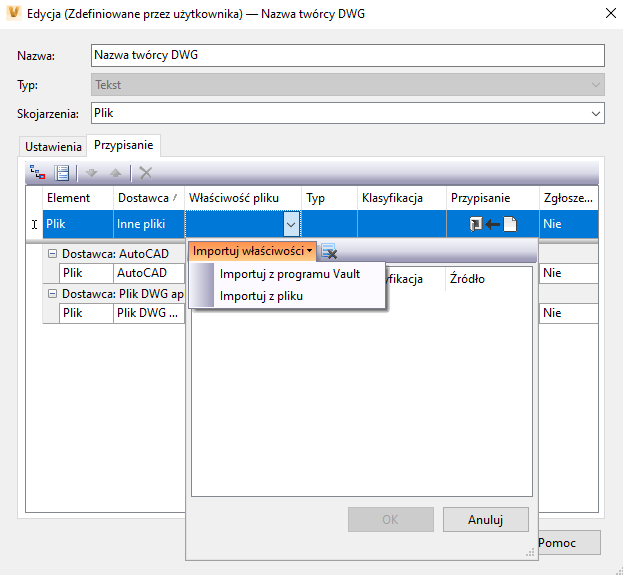Click the Pomoc button
The height and width of the screenshot is (575, 623).
569,543
